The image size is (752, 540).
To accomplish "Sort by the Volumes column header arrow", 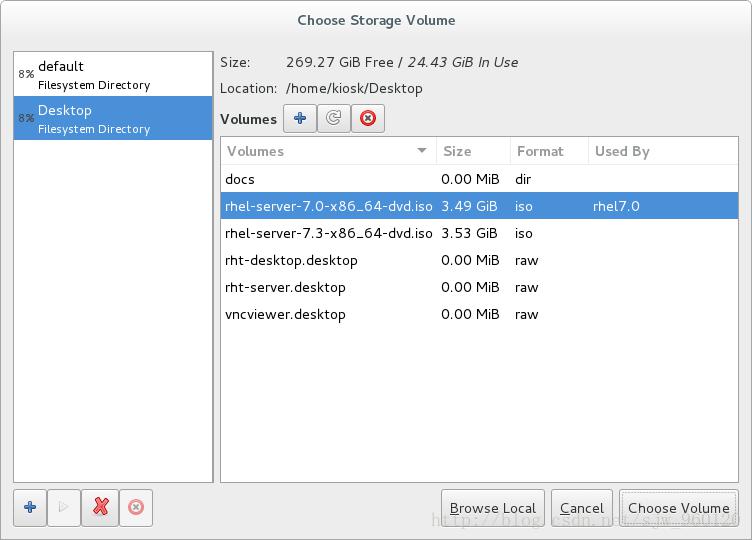I will (x=423, y=152).
